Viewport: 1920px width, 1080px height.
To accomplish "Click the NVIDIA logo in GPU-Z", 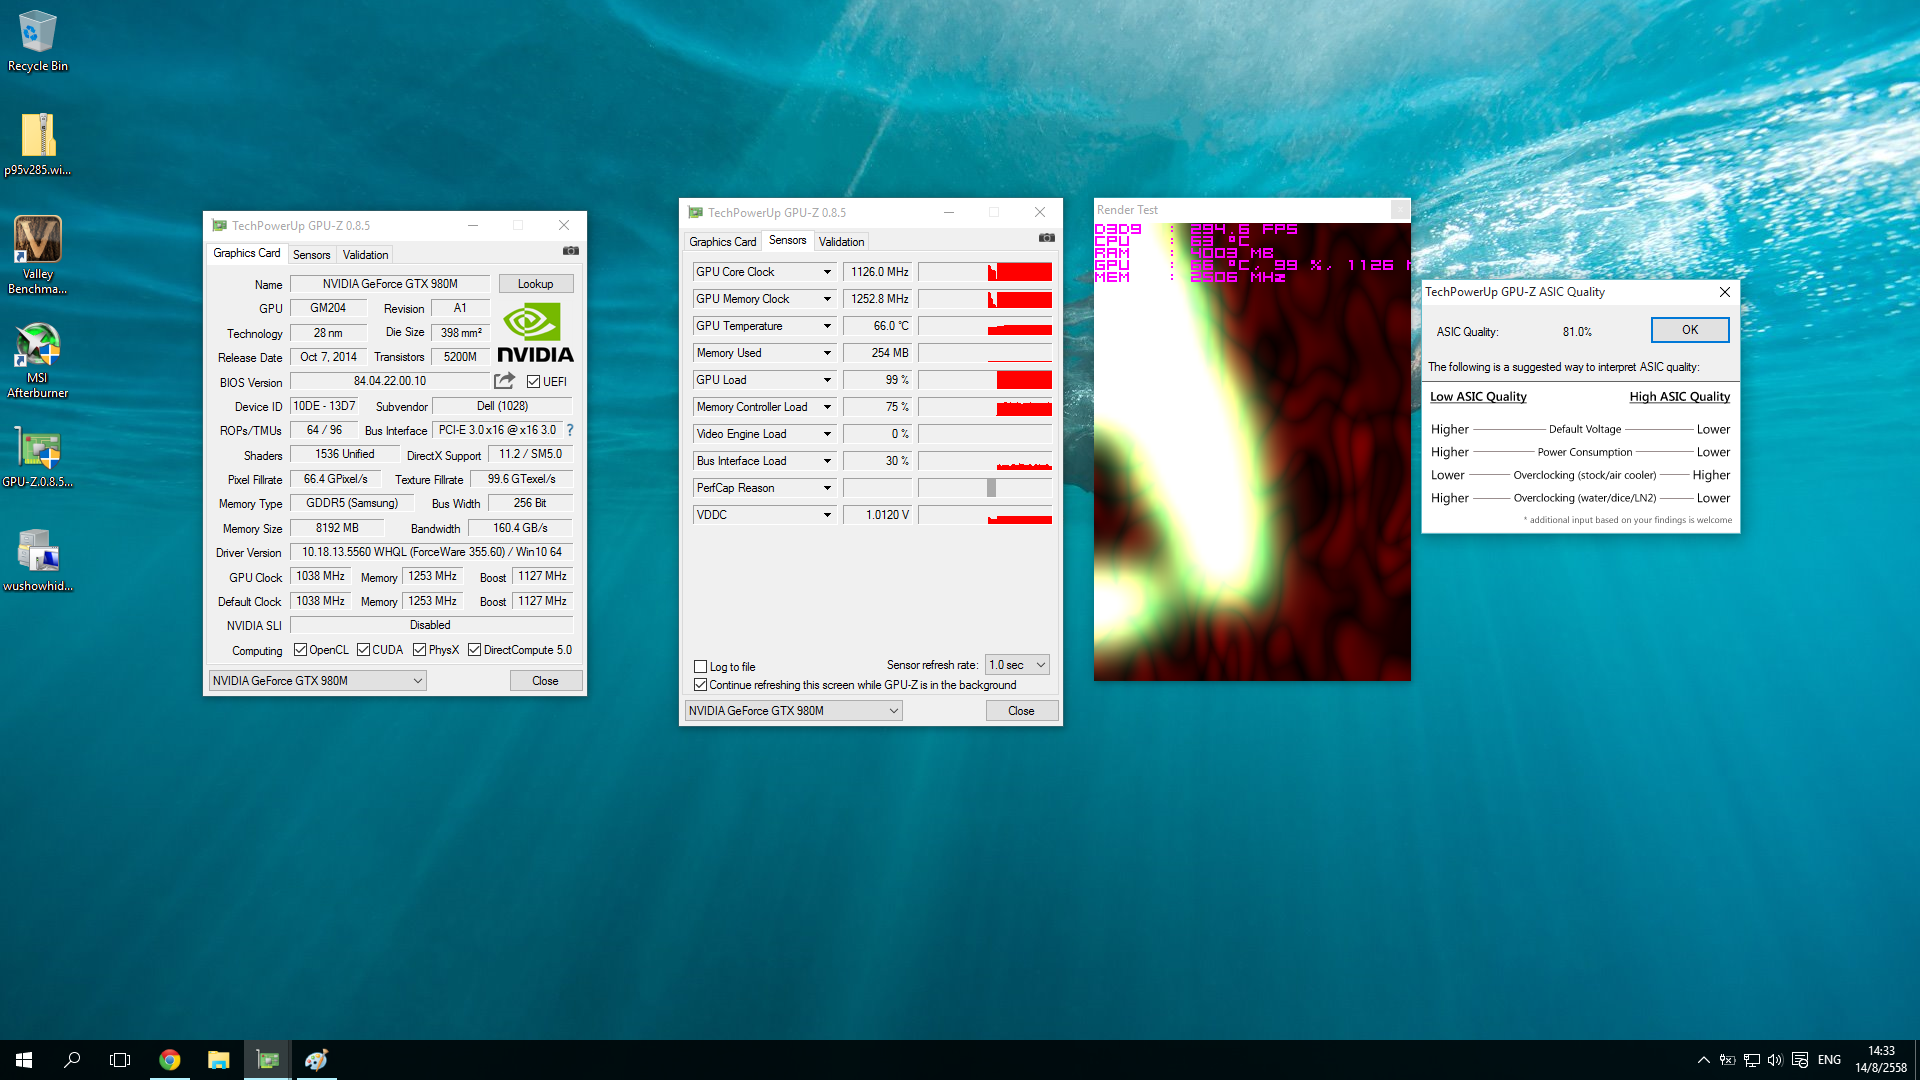I will point(535,333).
